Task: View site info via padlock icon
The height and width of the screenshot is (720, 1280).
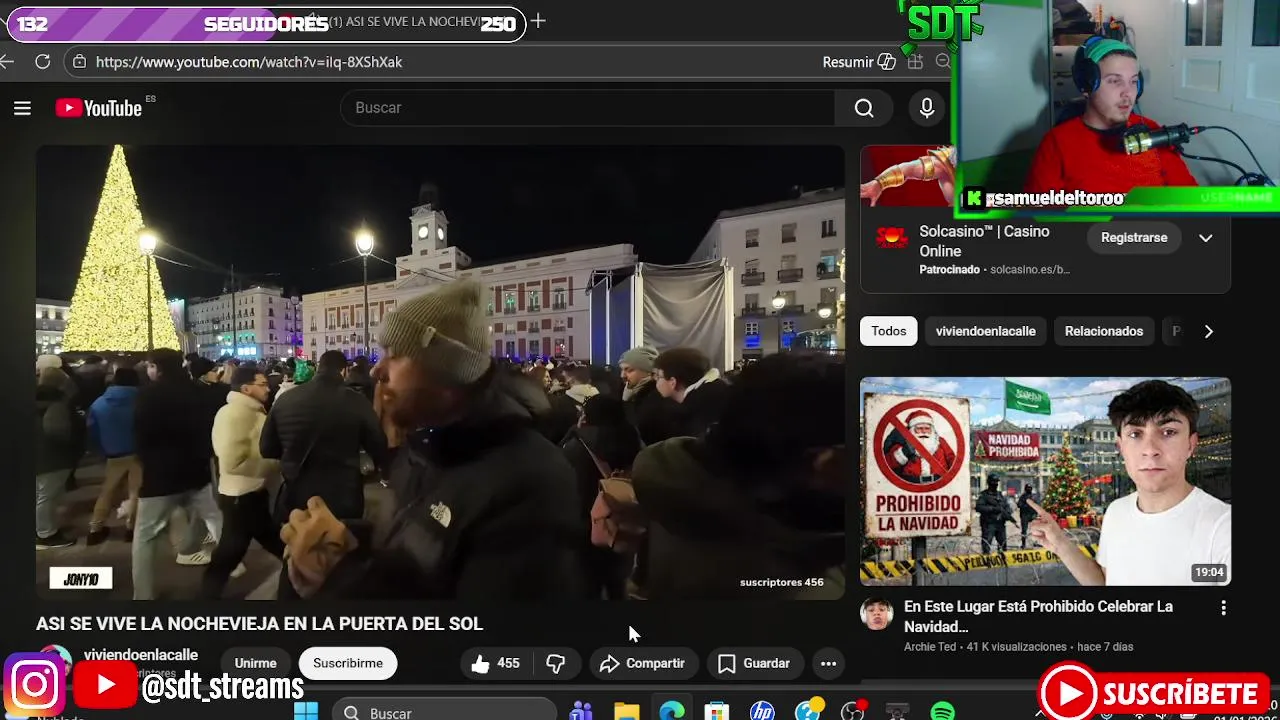Action: (x=79, y=62)
